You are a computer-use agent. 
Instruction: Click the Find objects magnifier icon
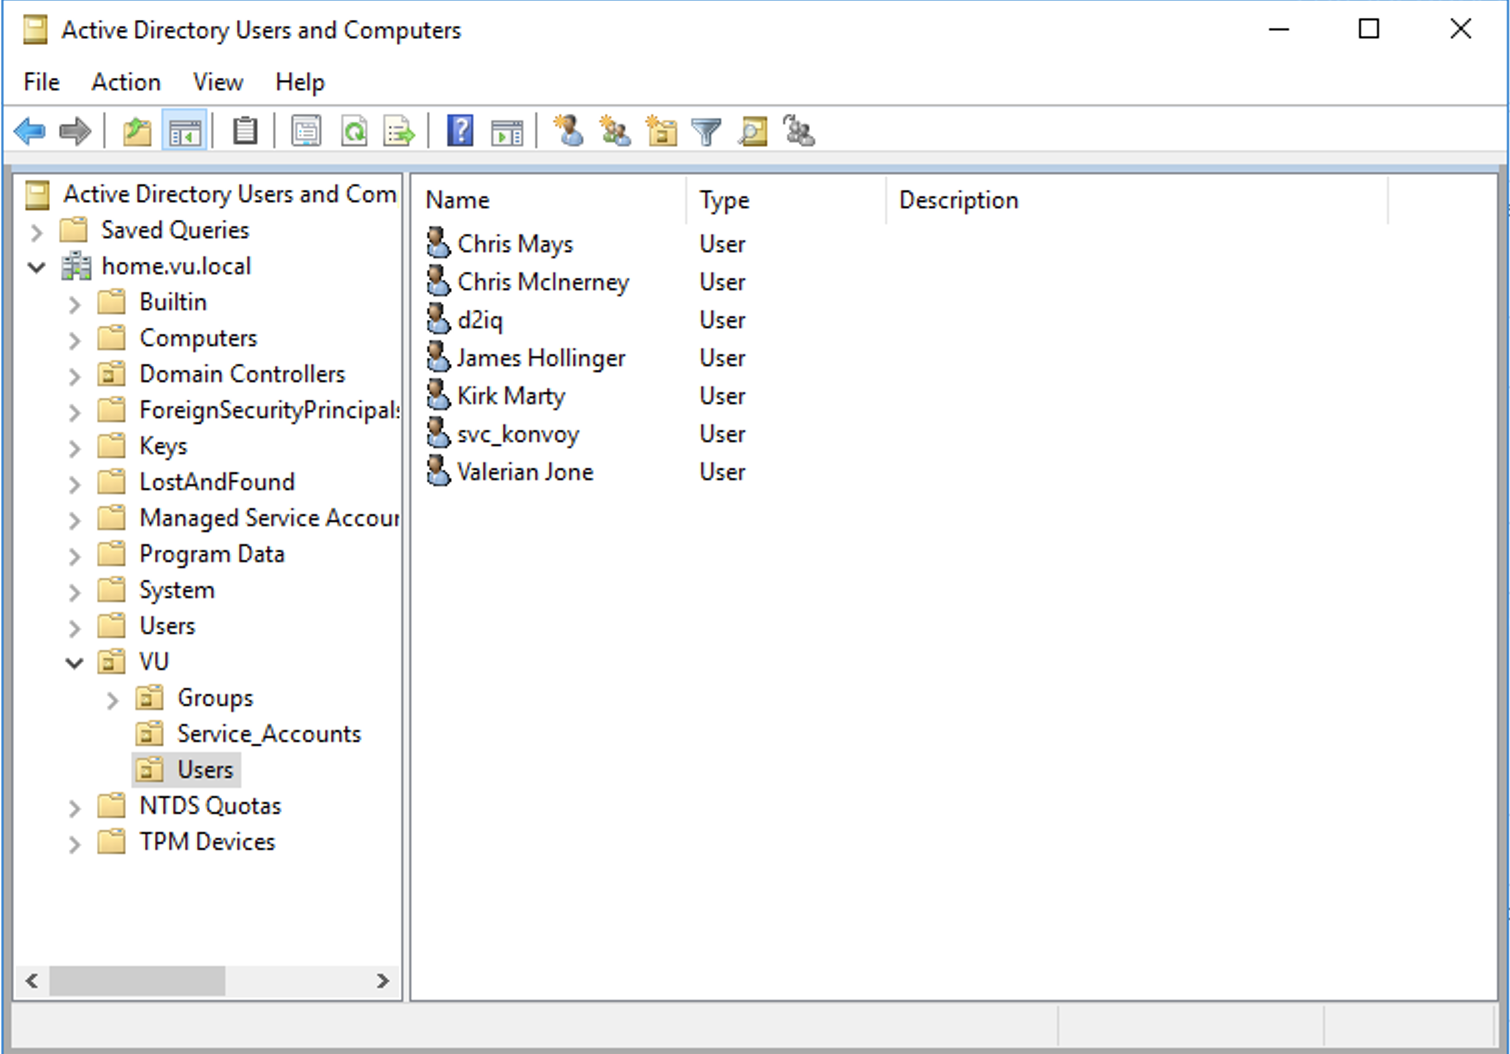(753, 131)
